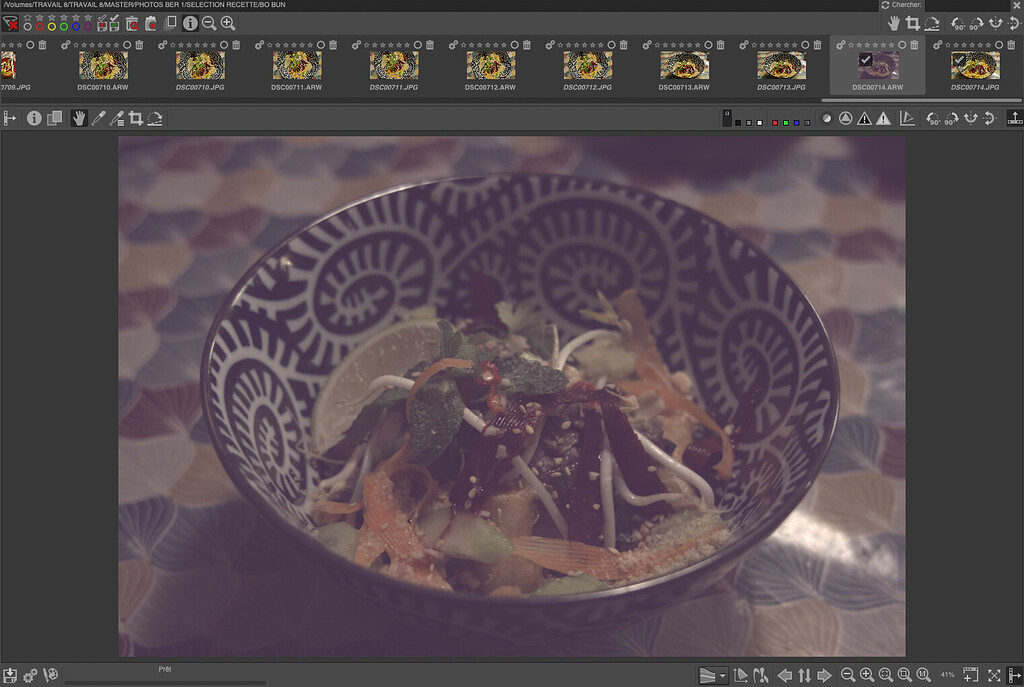Filter images with purple color label

(88, 27)
